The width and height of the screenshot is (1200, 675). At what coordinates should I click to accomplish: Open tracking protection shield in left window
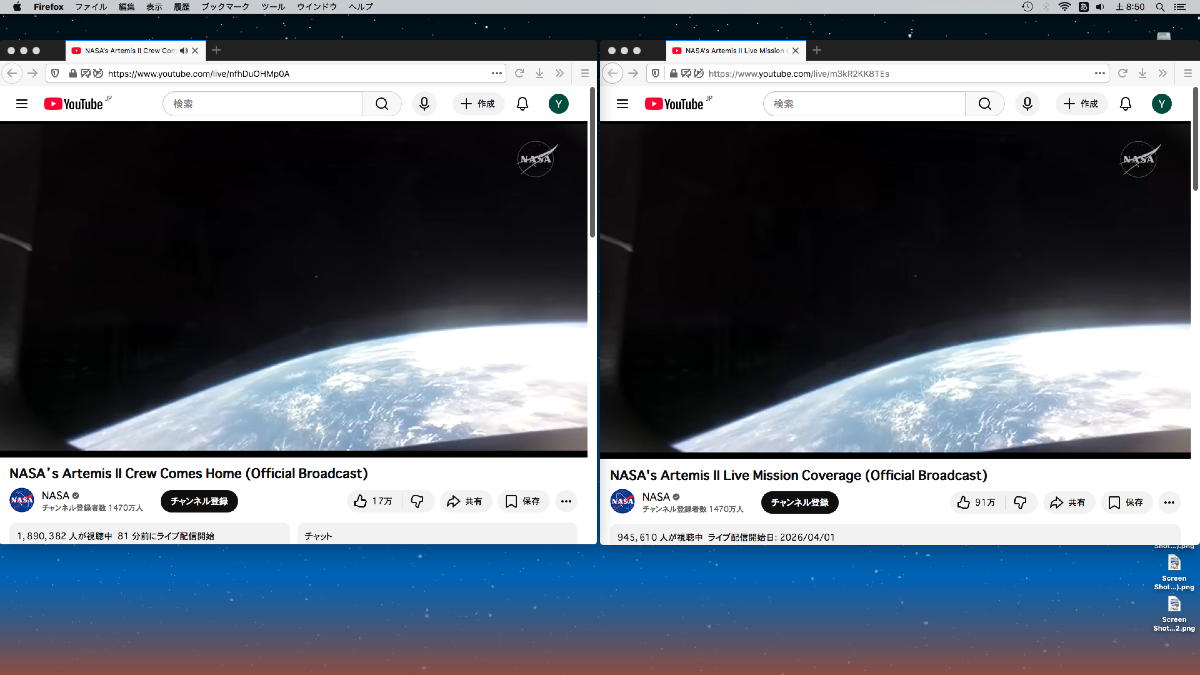pyautogui.click(x=55, y=73)
